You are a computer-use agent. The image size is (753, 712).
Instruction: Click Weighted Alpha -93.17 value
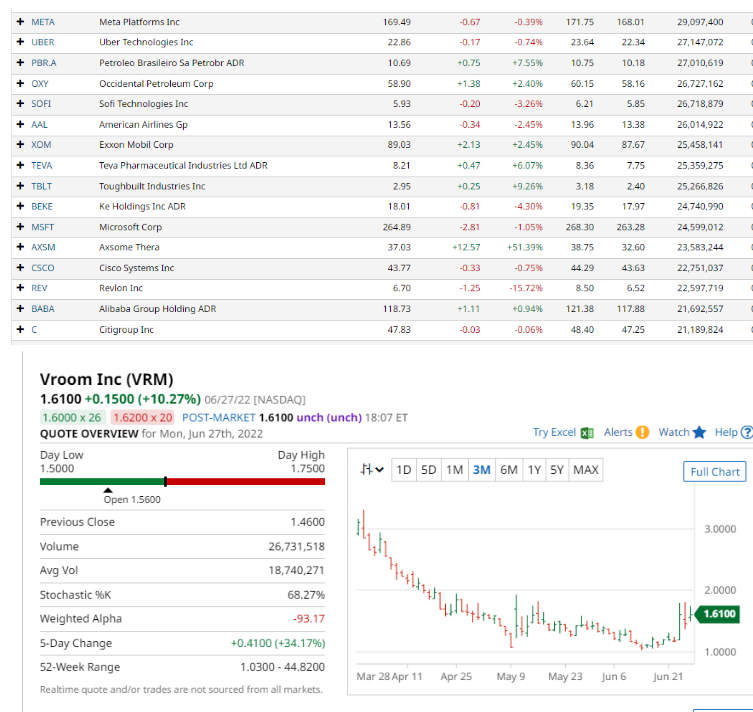tap(309, 618)
